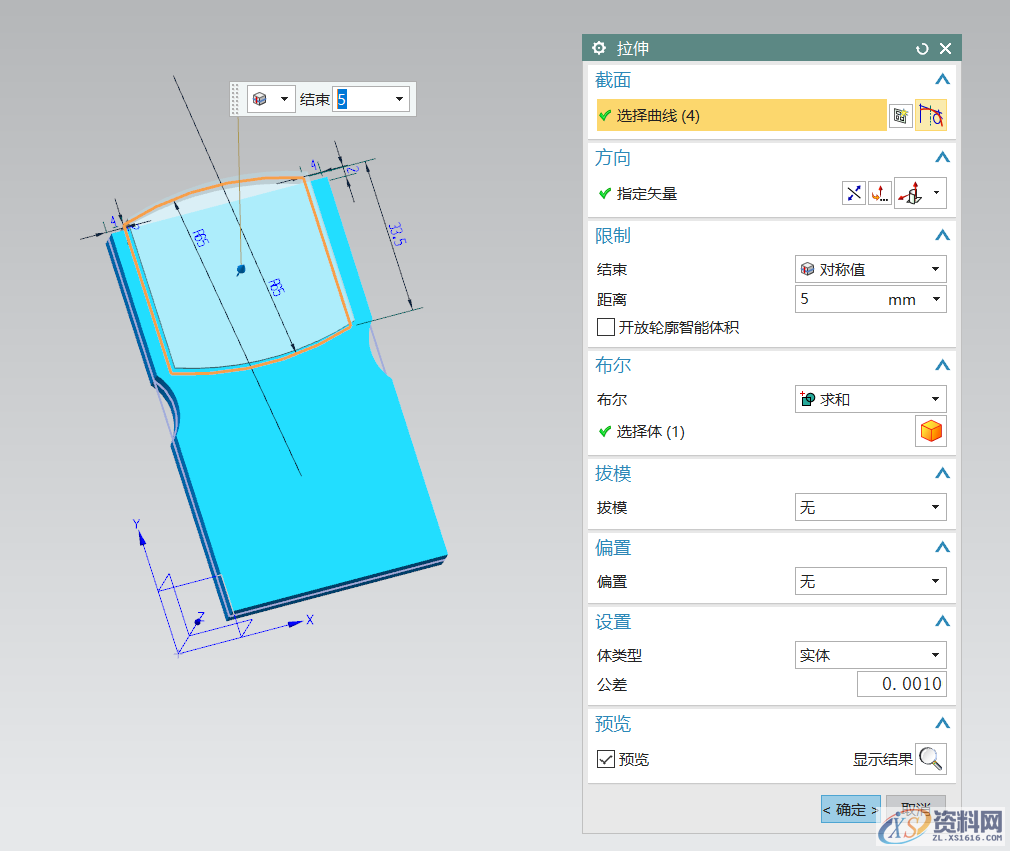Viewport: 1010px width, 851px height.
Task: Toggle the 选择曲线 (4) highlighted selection field
Action: (740, 115)
